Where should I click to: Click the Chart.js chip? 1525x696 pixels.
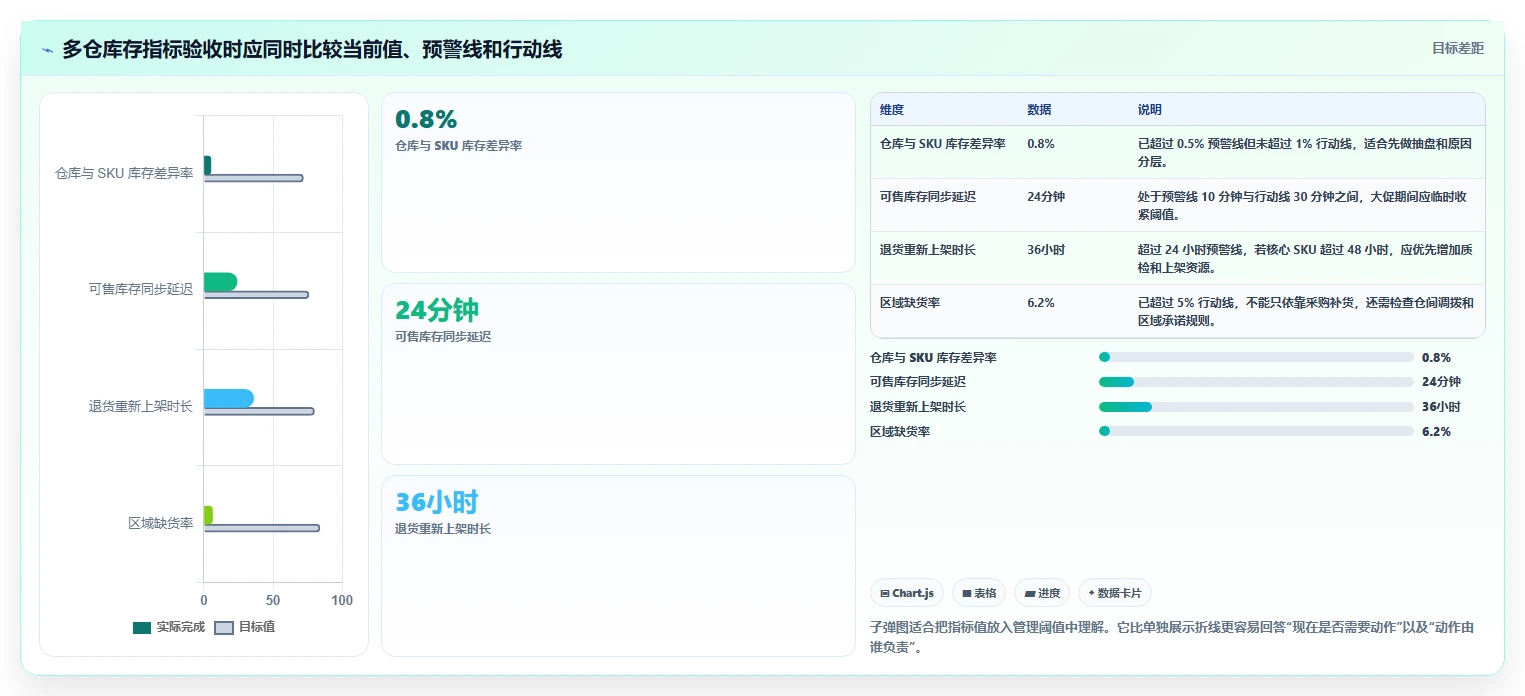907,593
